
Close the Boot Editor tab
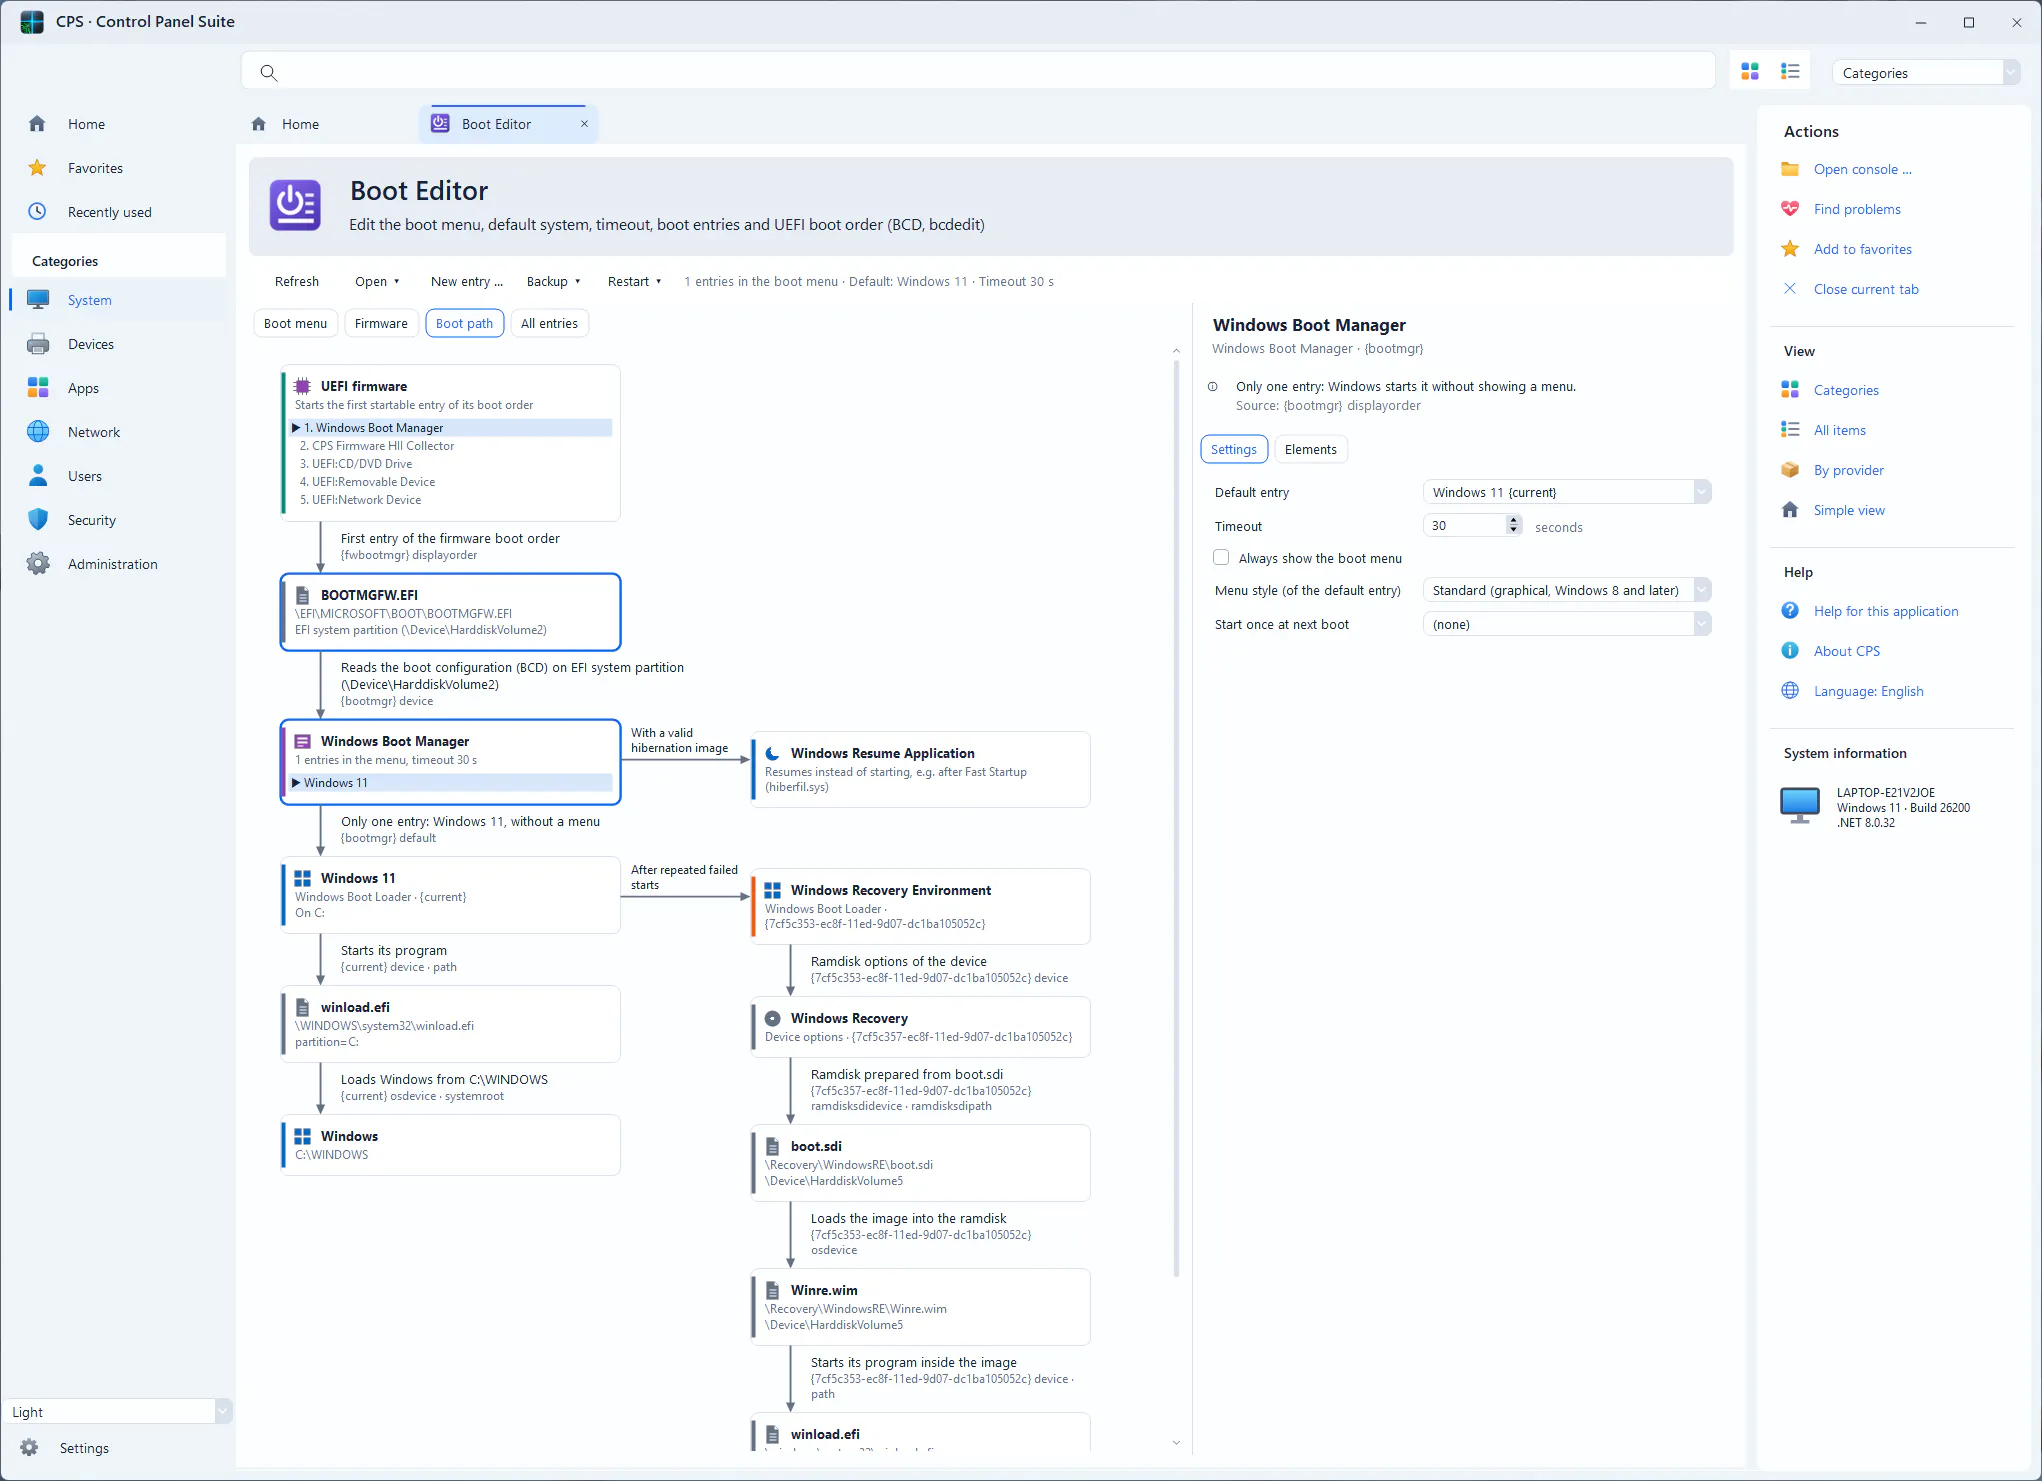pos(584,124)
